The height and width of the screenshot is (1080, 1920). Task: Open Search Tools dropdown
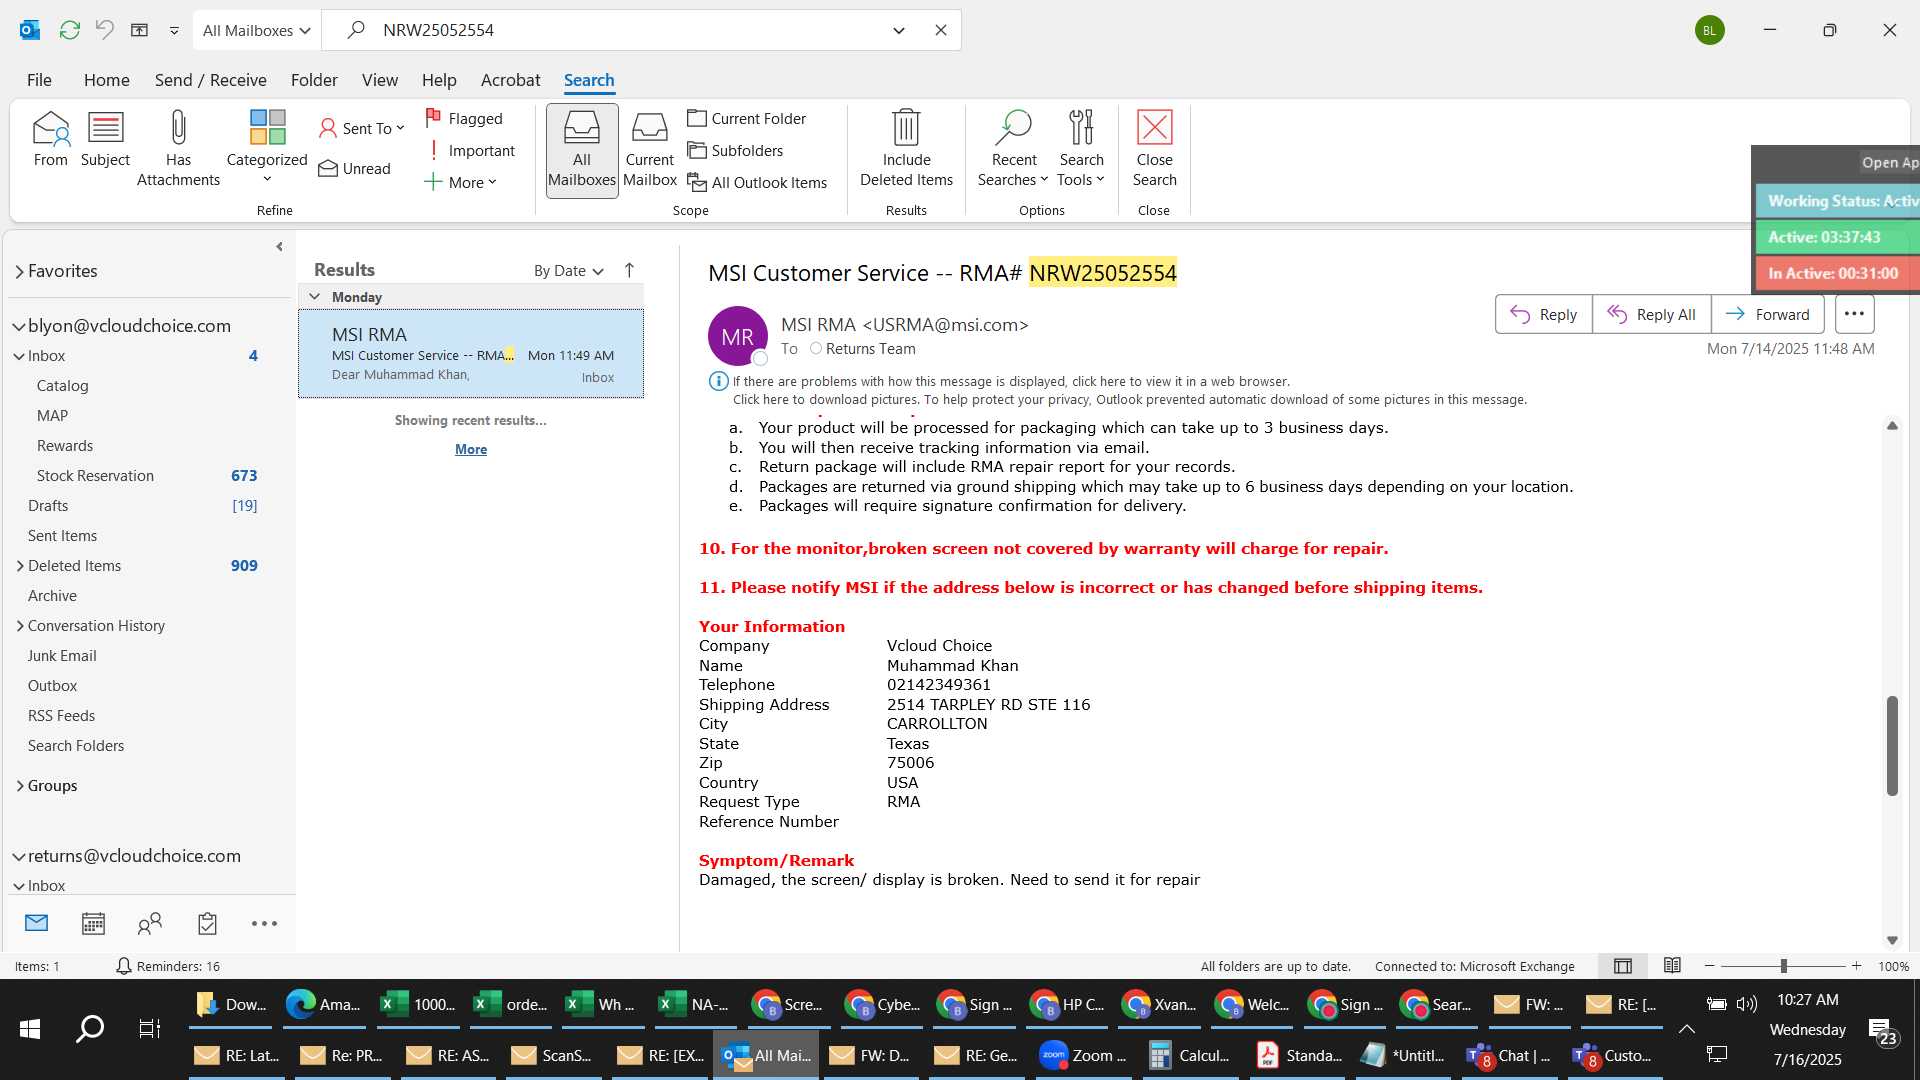1081,149
